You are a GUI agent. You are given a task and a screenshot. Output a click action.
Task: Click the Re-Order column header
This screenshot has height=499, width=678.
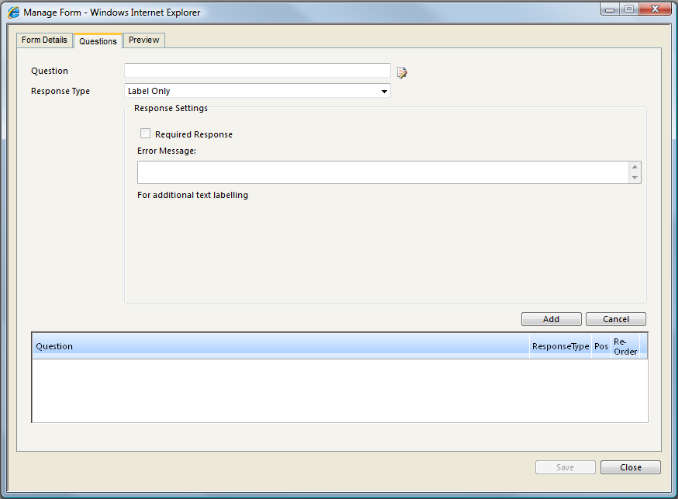625,346
